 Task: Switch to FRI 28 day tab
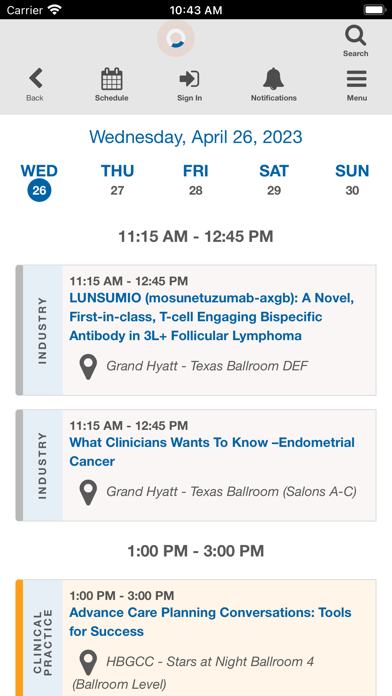click(x=195, y=182)
